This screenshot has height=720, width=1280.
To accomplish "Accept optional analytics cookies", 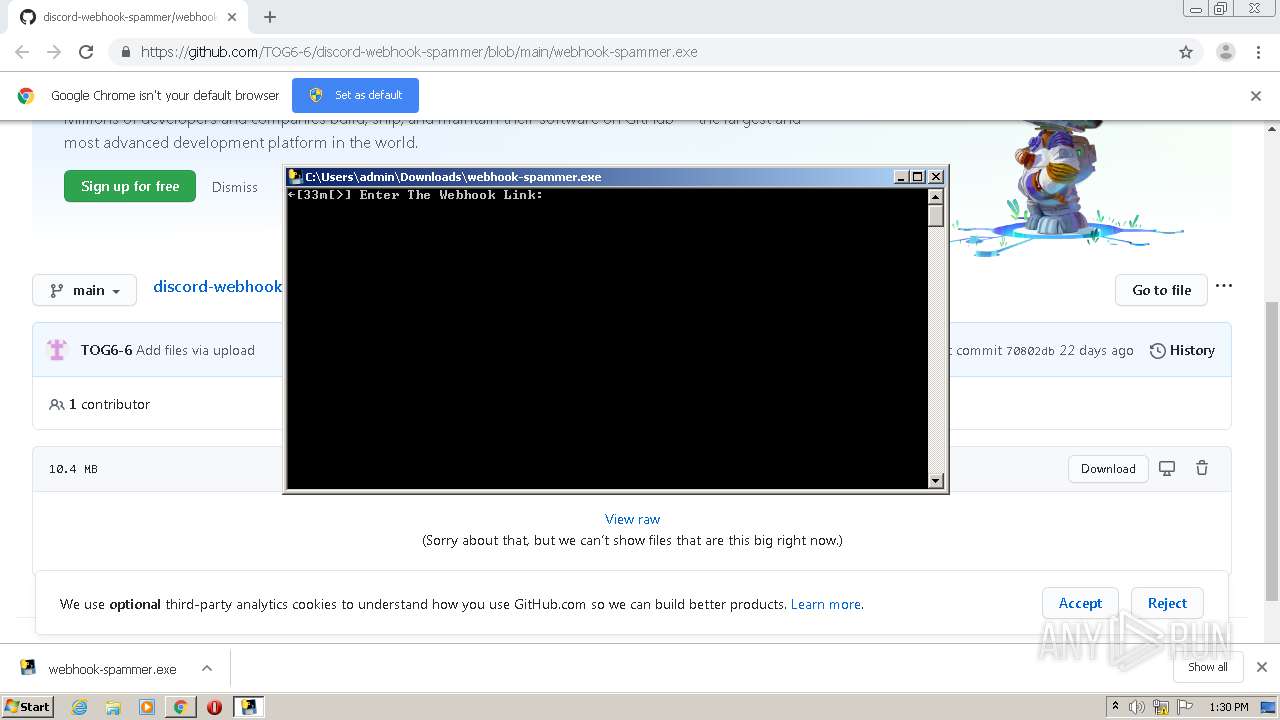I will coord(1080,603).
